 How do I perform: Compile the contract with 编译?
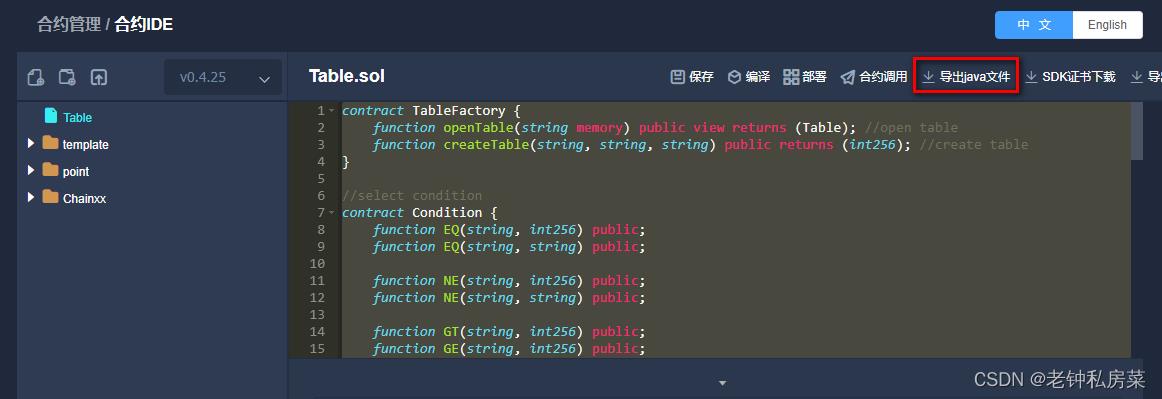(x=748, y=76)
